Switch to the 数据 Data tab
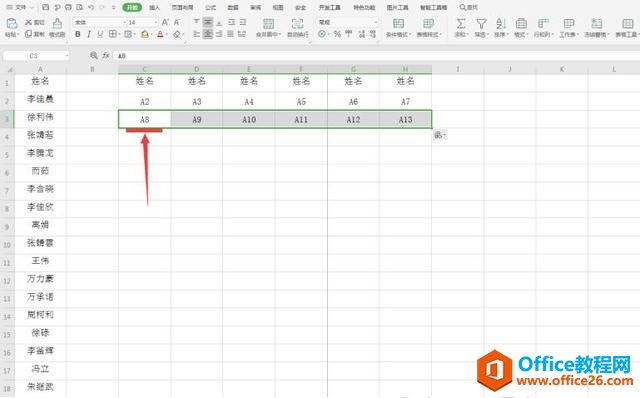This screenshot has height=398, width=640. (233, 7)
